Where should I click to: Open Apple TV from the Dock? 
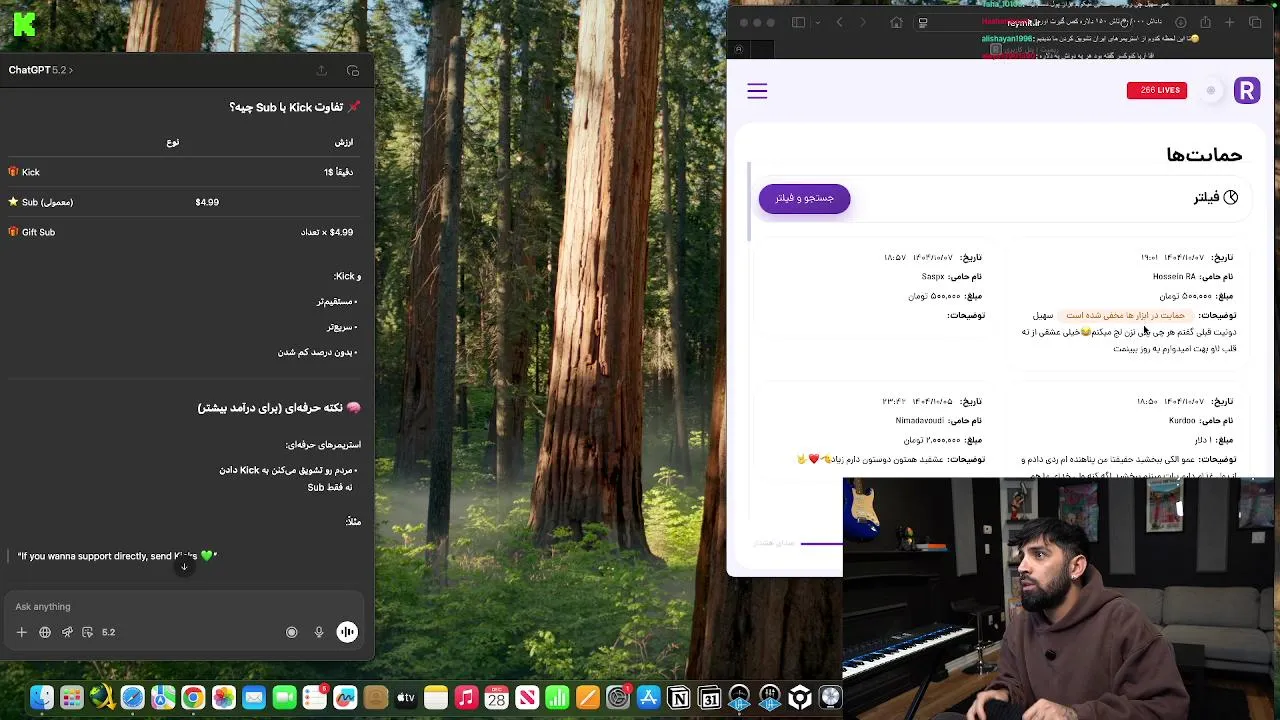point(406,697)
